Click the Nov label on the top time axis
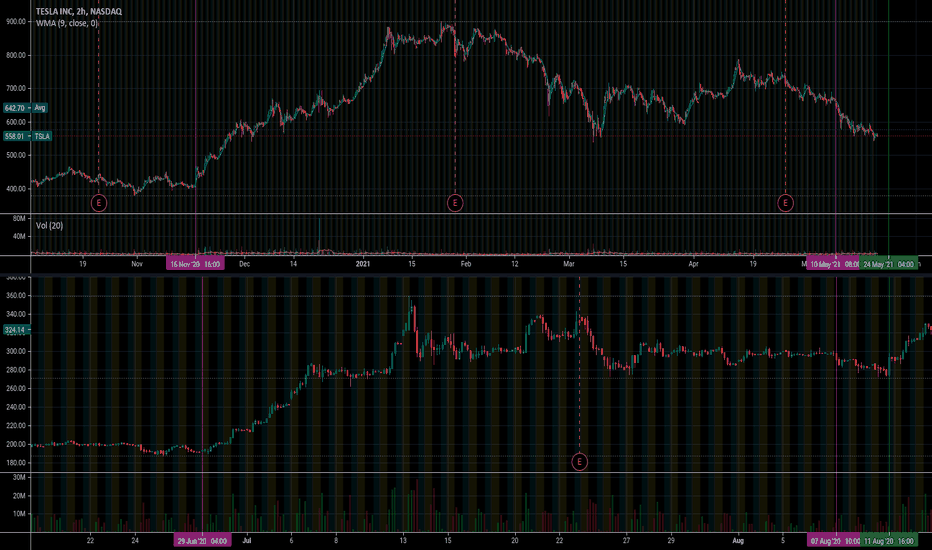Screen dimensions: 932x550 [137, 264]
